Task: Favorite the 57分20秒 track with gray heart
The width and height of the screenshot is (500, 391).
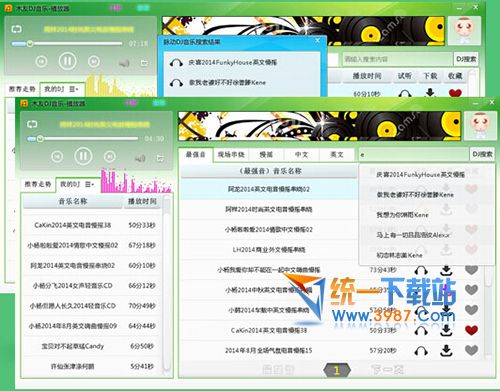Action: point(471,350)
